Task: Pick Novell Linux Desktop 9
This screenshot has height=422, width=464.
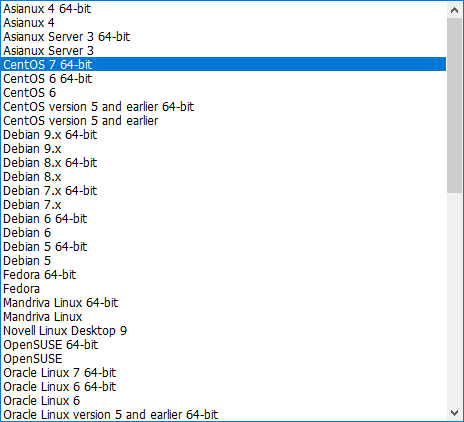Action: tap(223, 331)
